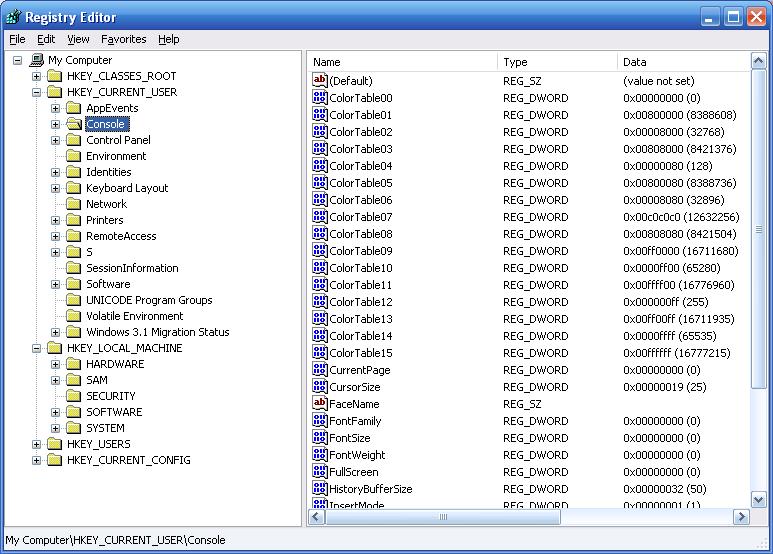Click the DWORD icon beside HistoryBufferSize

pyautogui.click(x=320, y=488)
